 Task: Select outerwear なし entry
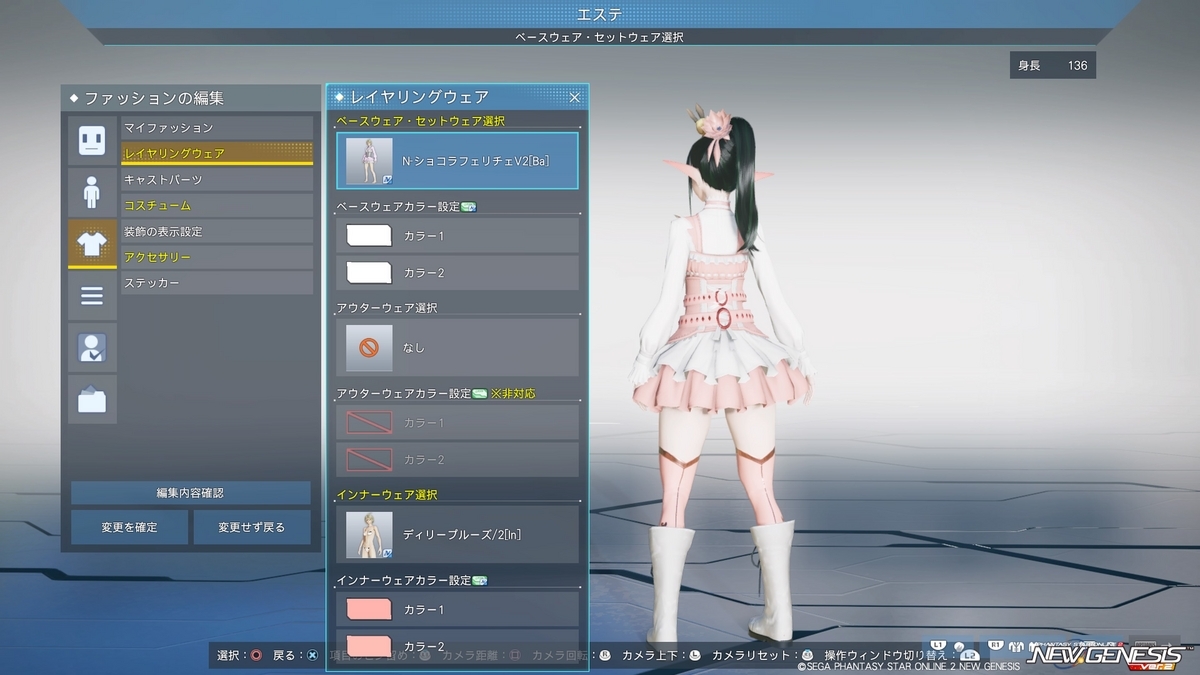click(x=457, y=347)
